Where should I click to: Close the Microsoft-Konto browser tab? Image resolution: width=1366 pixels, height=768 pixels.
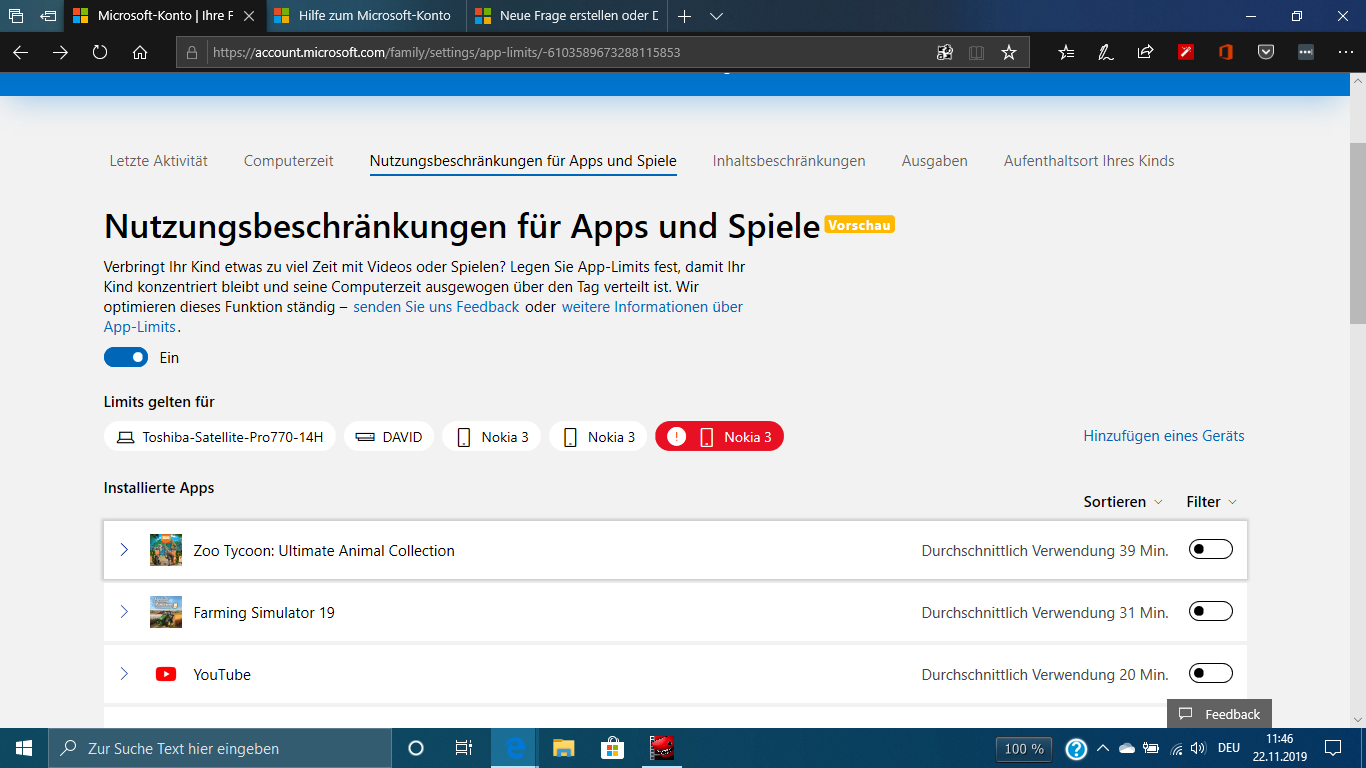point(249,16)
